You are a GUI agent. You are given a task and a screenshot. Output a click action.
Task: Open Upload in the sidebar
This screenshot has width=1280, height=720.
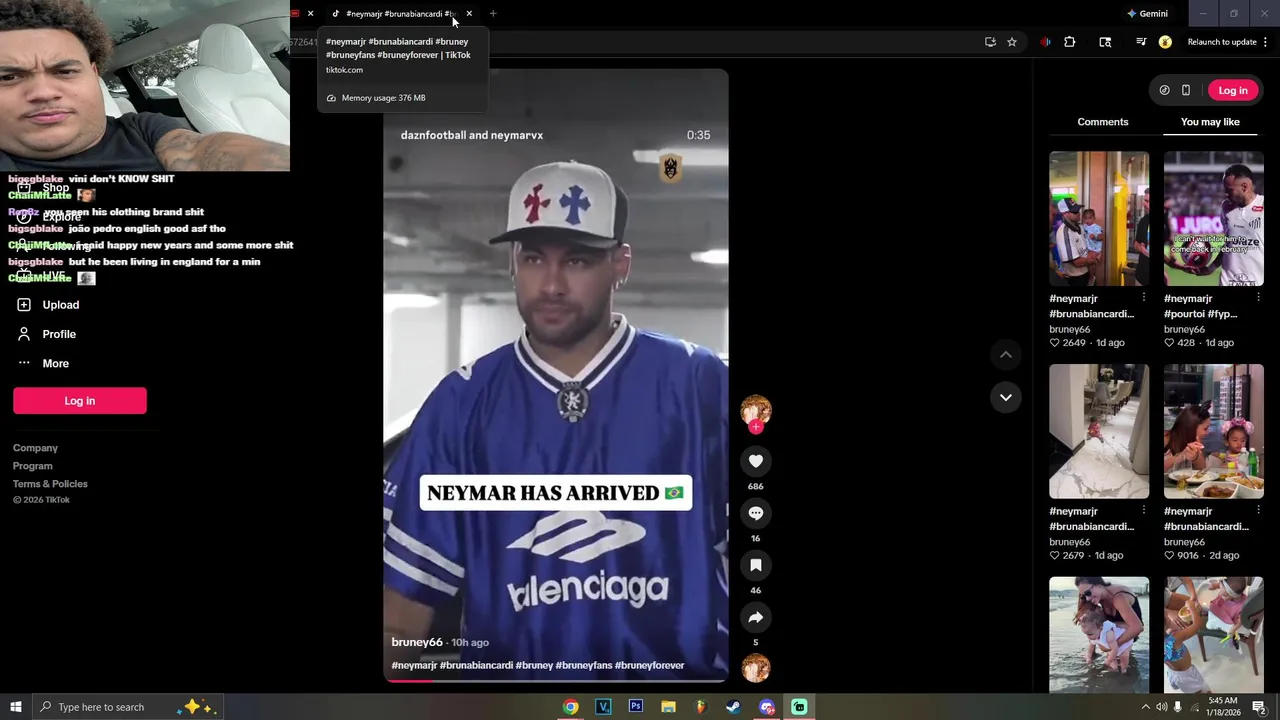61,305
